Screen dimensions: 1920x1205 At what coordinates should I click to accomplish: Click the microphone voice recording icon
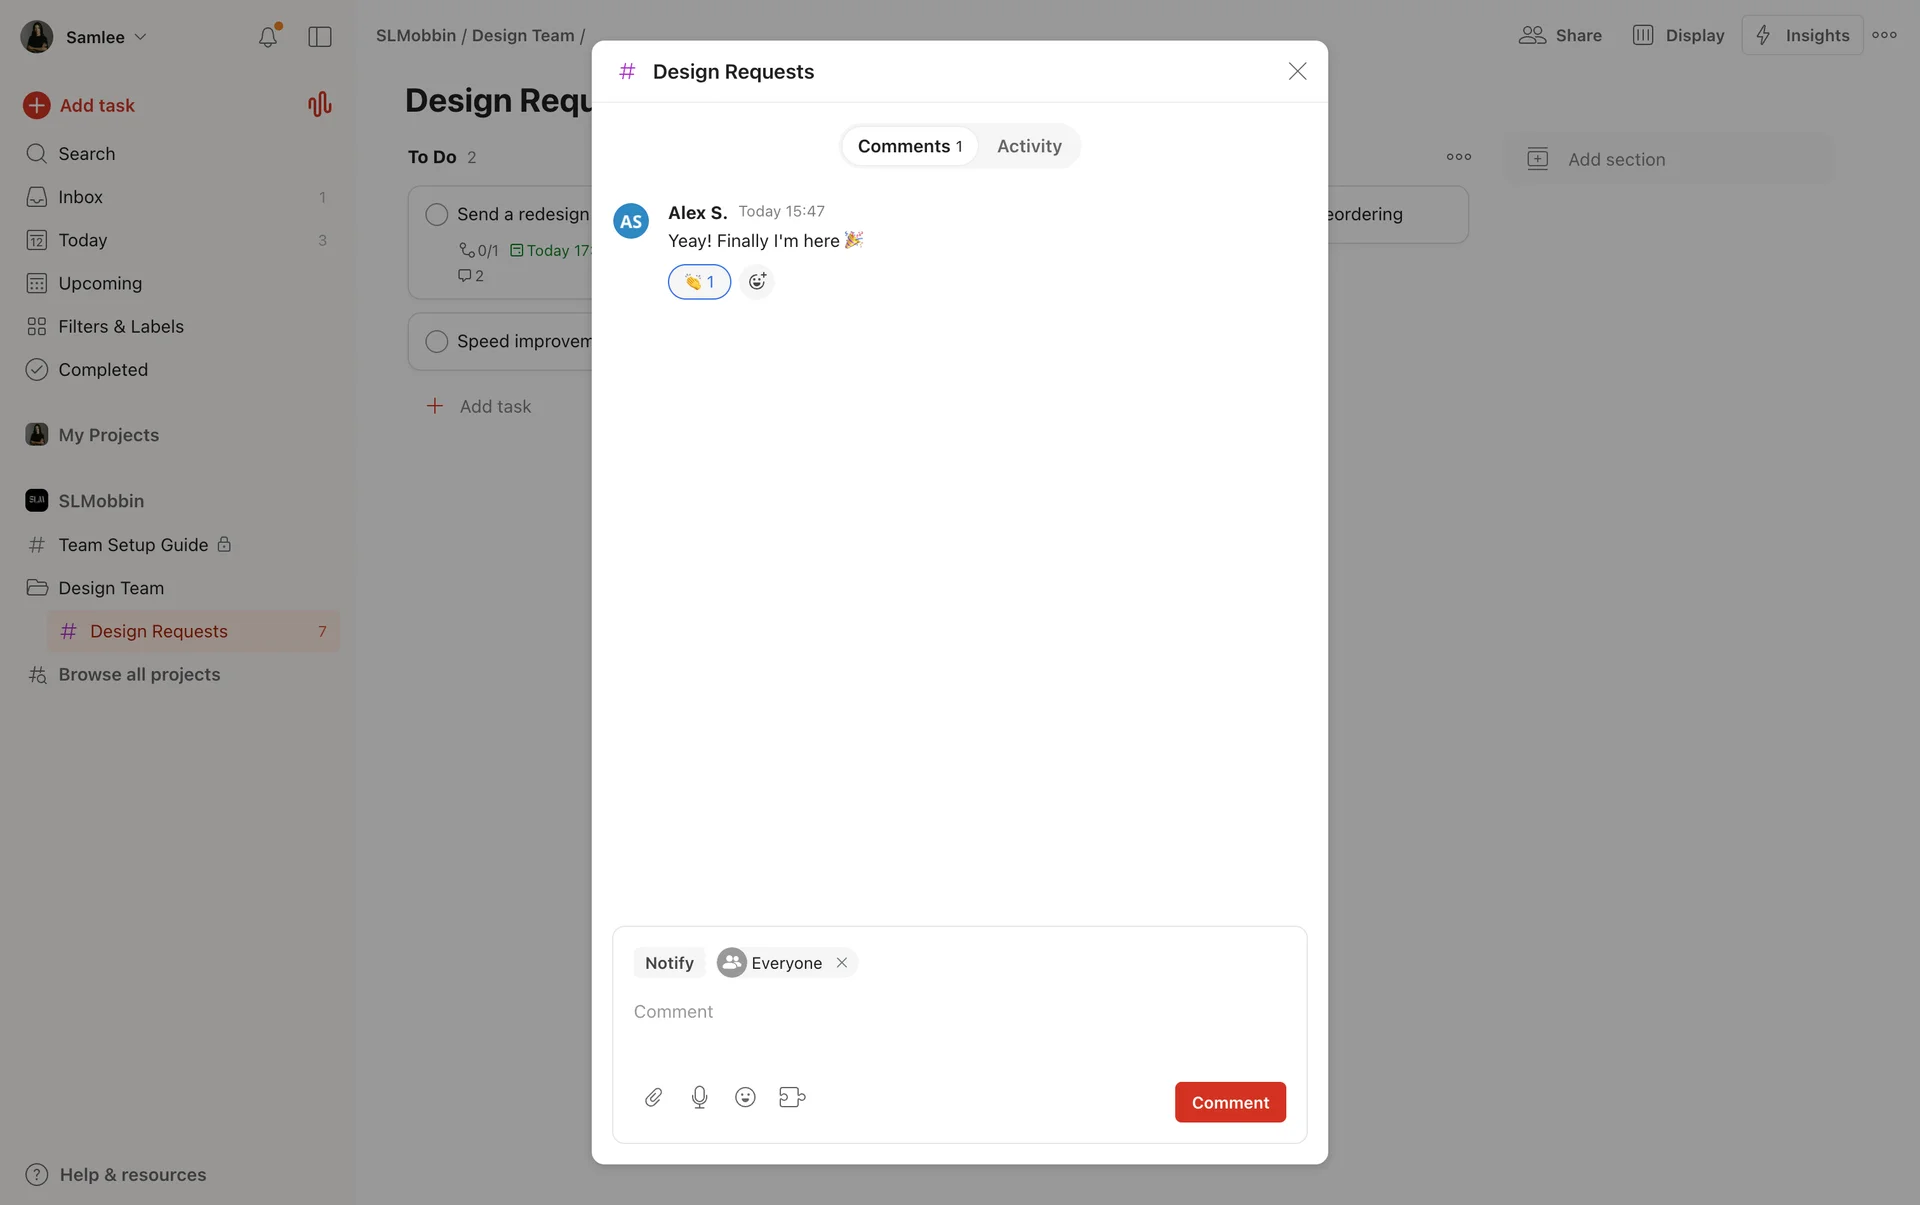click(x=699, y=1097)
